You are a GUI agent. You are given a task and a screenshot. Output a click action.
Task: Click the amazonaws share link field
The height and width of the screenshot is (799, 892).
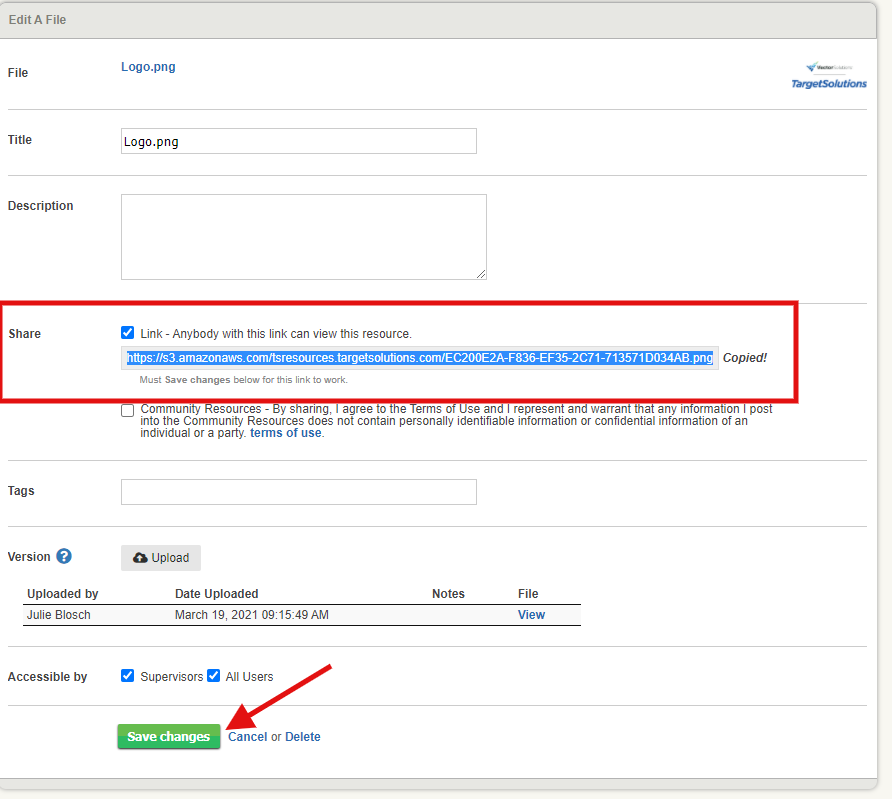click(420, 358)
